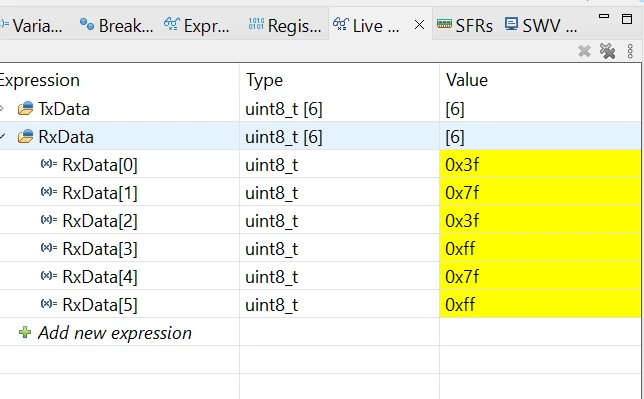Click the SWV monitor icon
The height and width of the screenshot is (399, 644).
(511, 24)
